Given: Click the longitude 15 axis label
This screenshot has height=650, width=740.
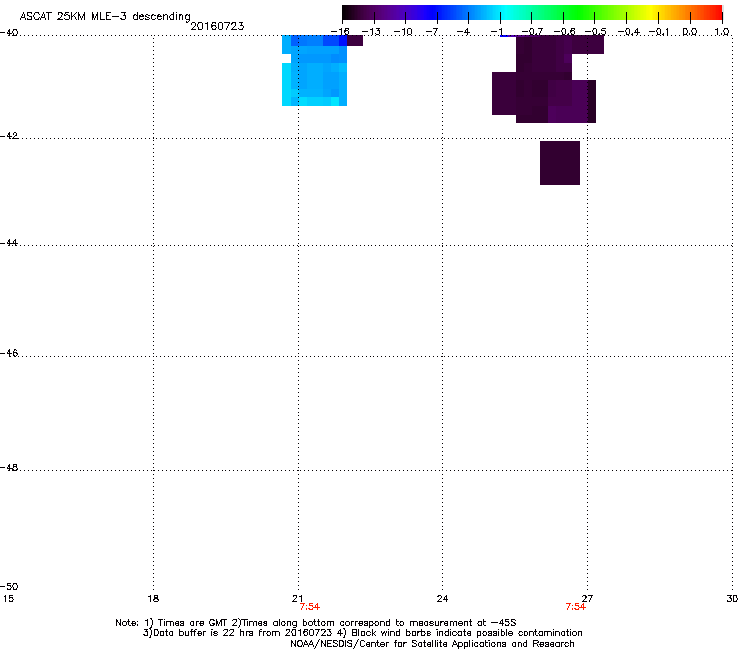Looking at the screenshot, I should [8, 599].
